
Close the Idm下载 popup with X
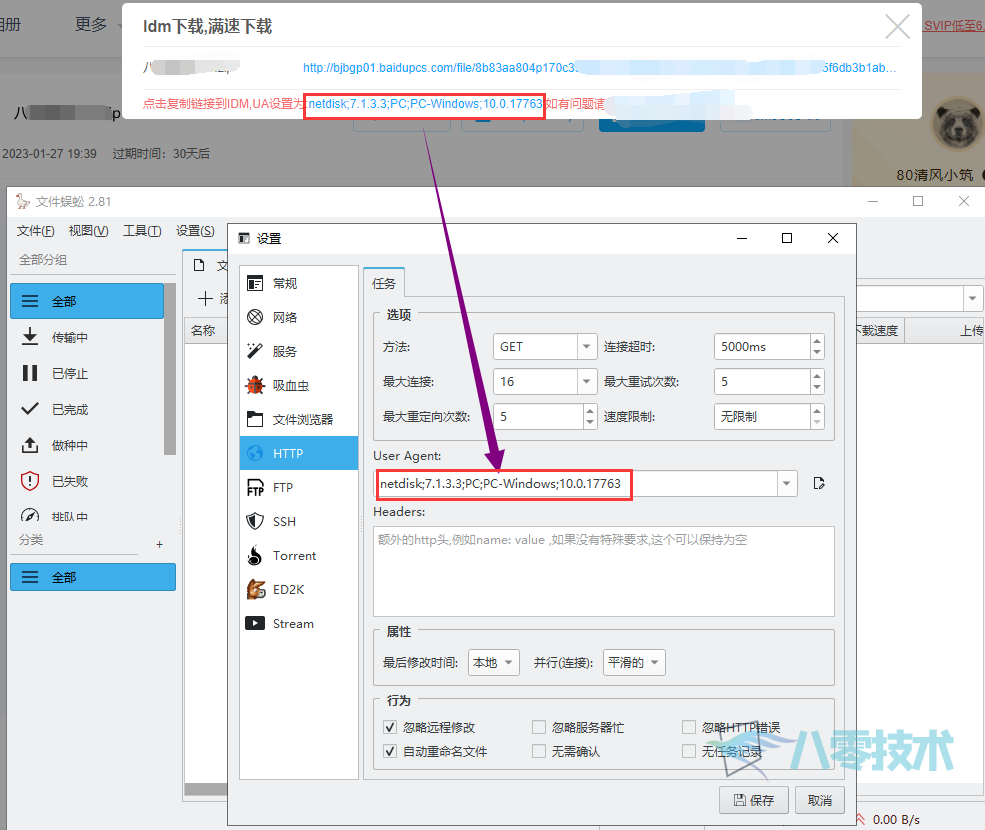(897, 27)
